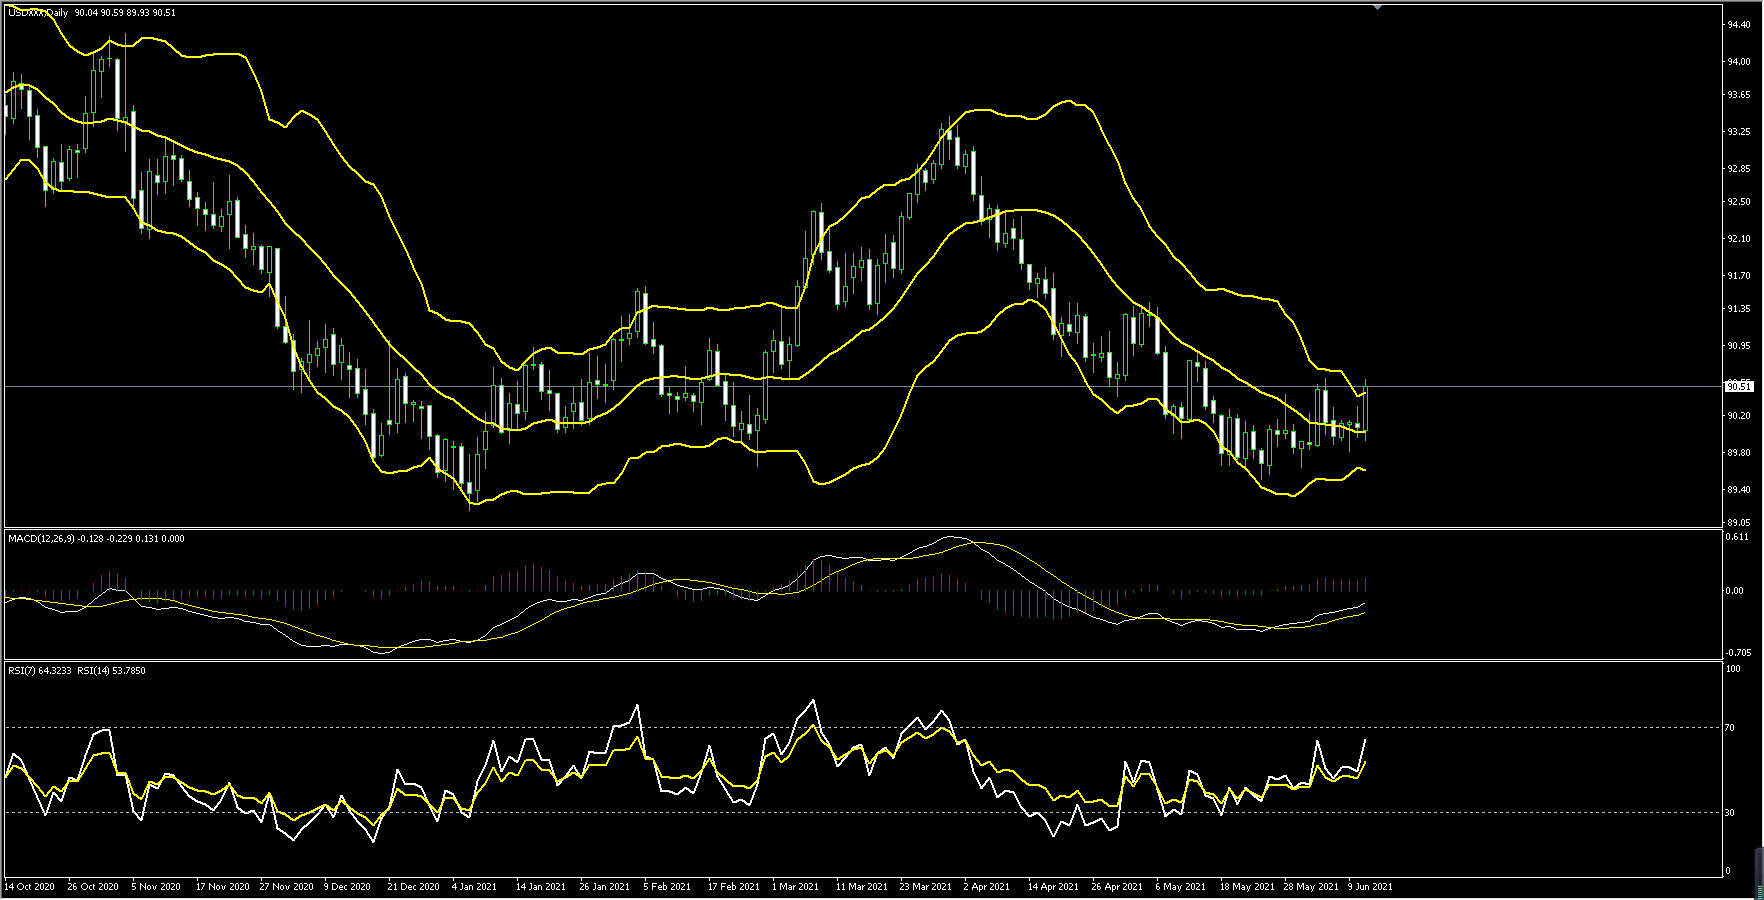Click the 90.20 price scale label

pos(1738,416)
